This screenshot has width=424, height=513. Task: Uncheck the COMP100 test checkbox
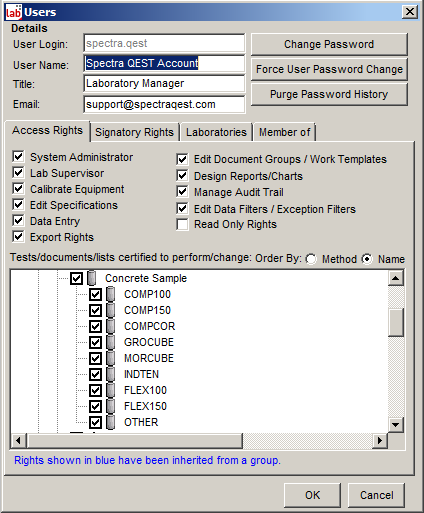point(95,294)
